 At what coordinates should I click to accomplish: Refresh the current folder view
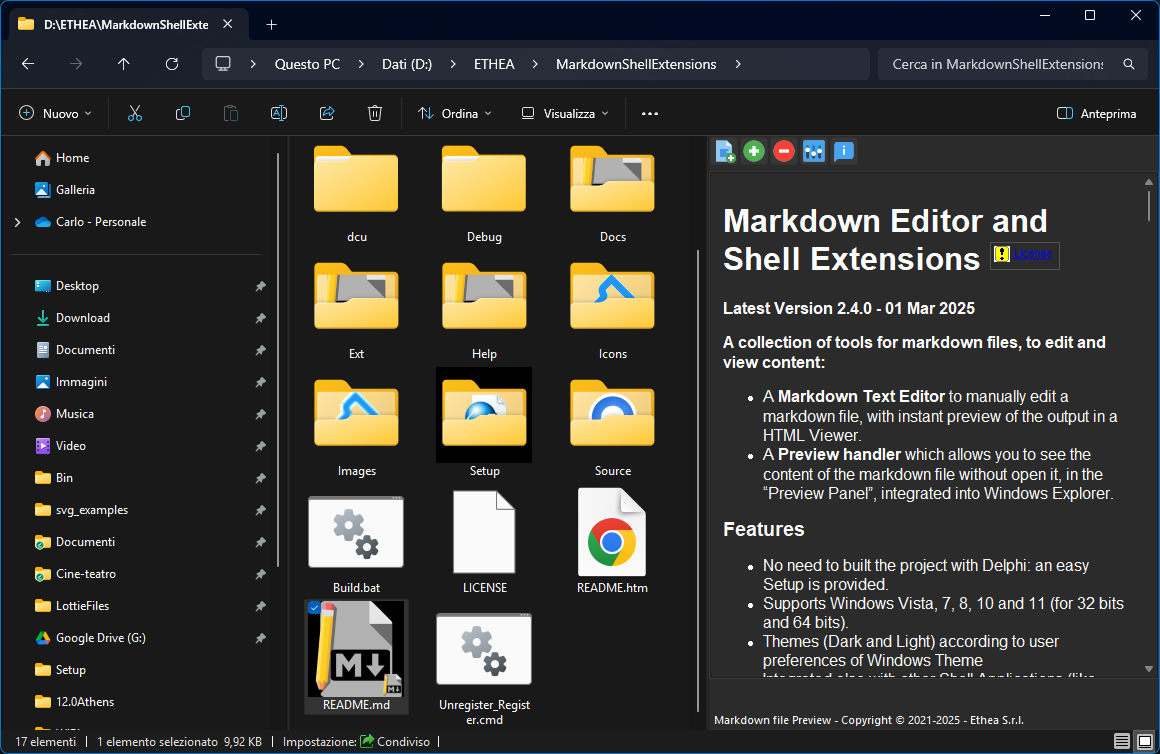click(172, 64)
